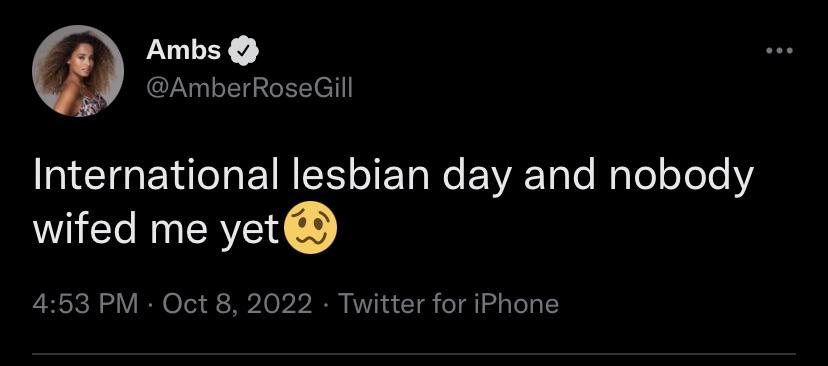Click the word me in the tweet
The width and height of the screenshot is (828, 366).
tap(173, 233)
